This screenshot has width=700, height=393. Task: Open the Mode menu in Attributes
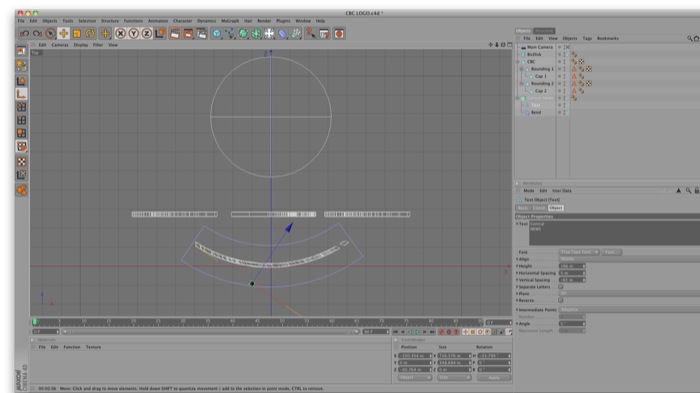529,191
